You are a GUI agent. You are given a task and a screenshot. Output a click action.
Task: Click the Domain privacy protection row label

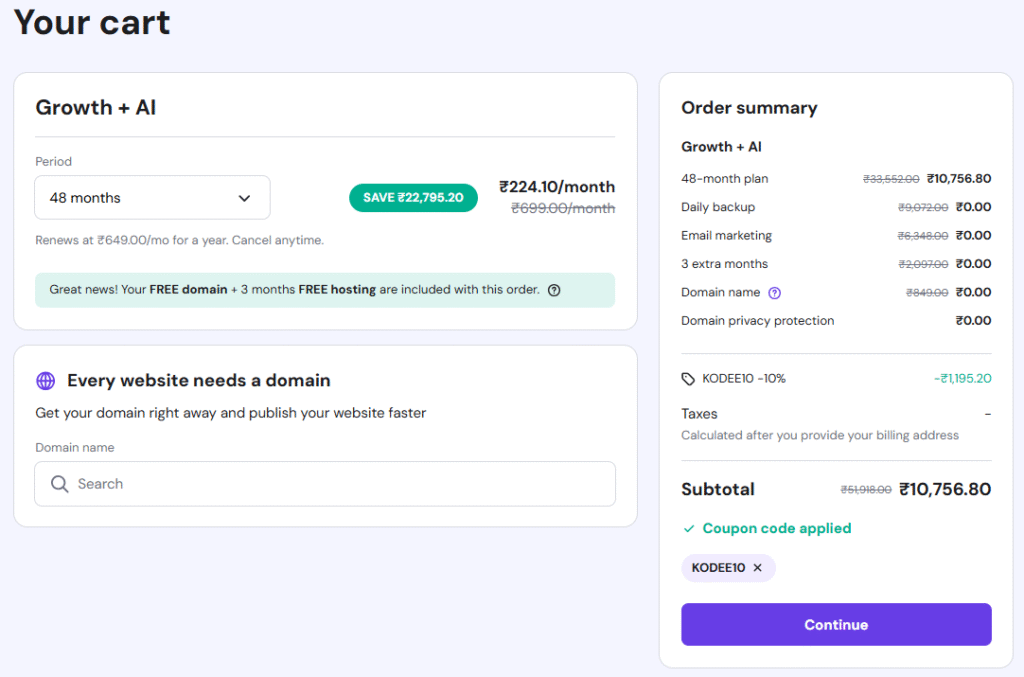click(x=757, y=321)
